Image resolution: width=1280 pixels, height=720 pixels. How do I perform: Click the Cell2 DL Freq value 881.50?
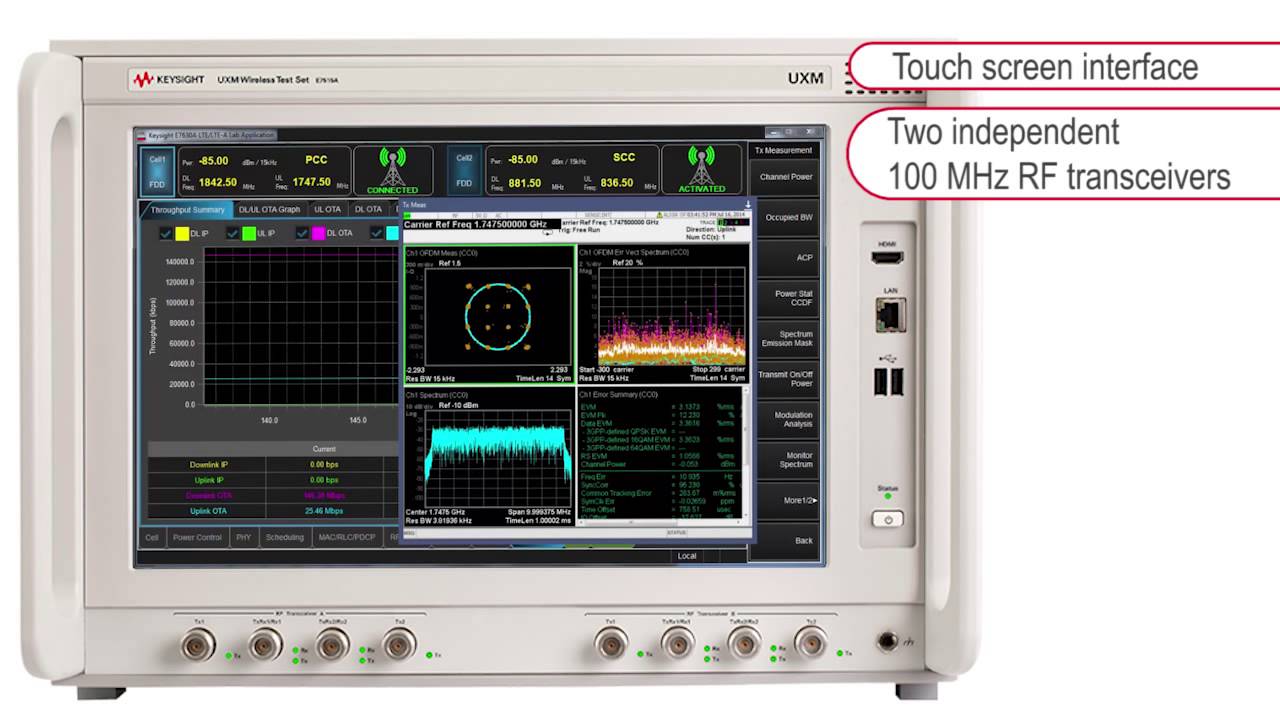pos(524,183)
